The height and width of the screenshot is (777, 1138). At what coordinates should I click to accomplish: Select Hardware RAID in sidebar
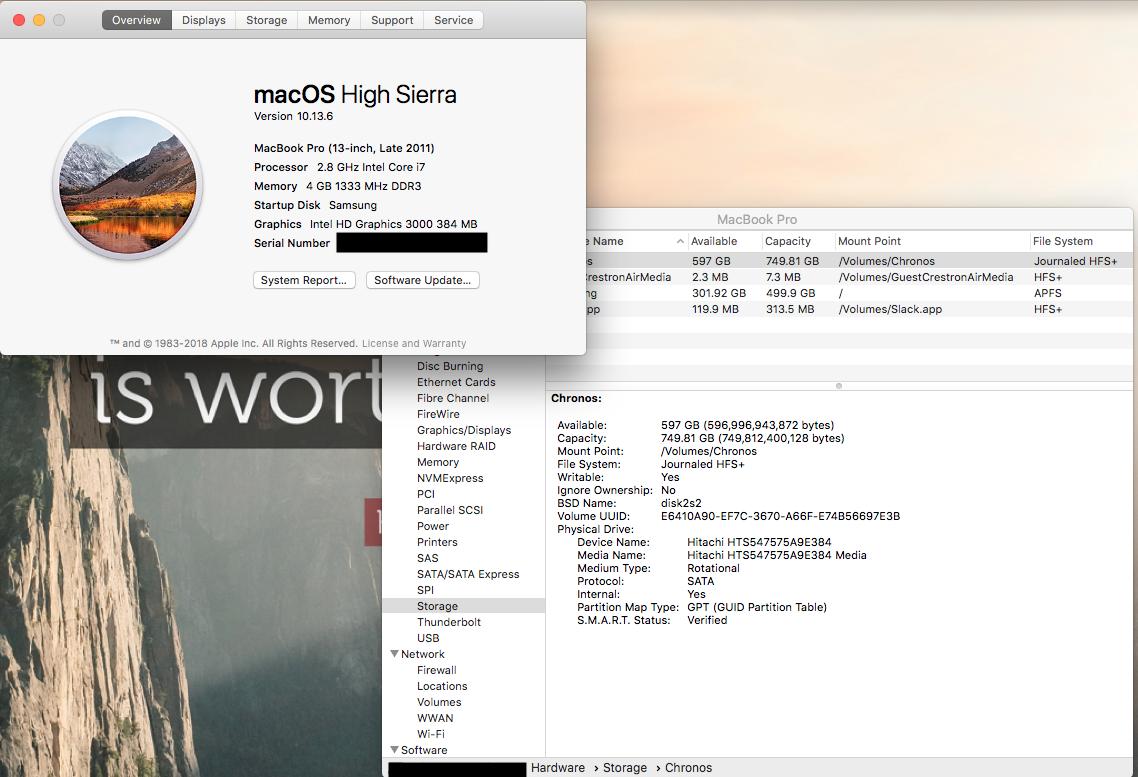[456, 445]
